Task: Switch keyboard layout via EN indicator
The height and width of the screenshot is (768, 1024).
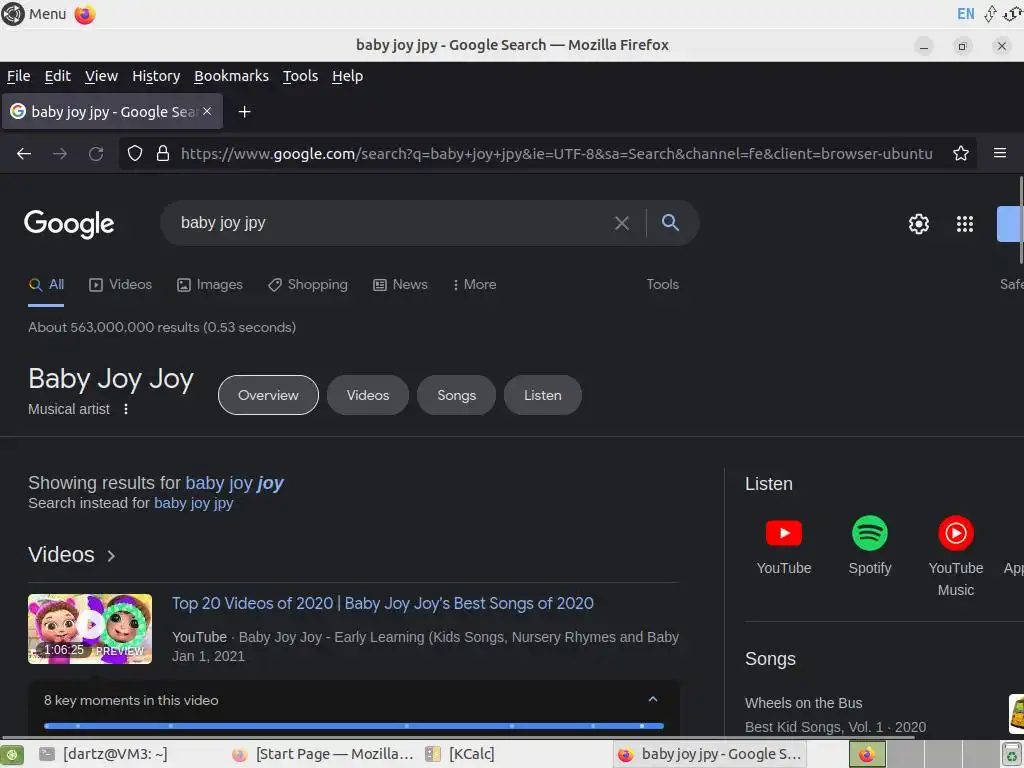Action: [x=965, y=14]
